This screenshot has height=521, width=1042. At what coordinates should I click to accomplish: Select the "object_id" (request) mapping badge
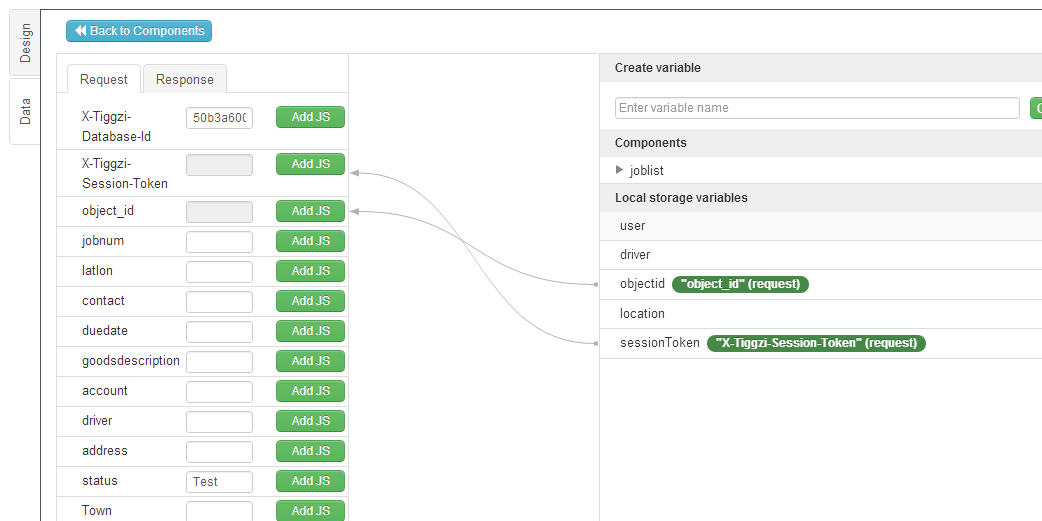point(740,284)
